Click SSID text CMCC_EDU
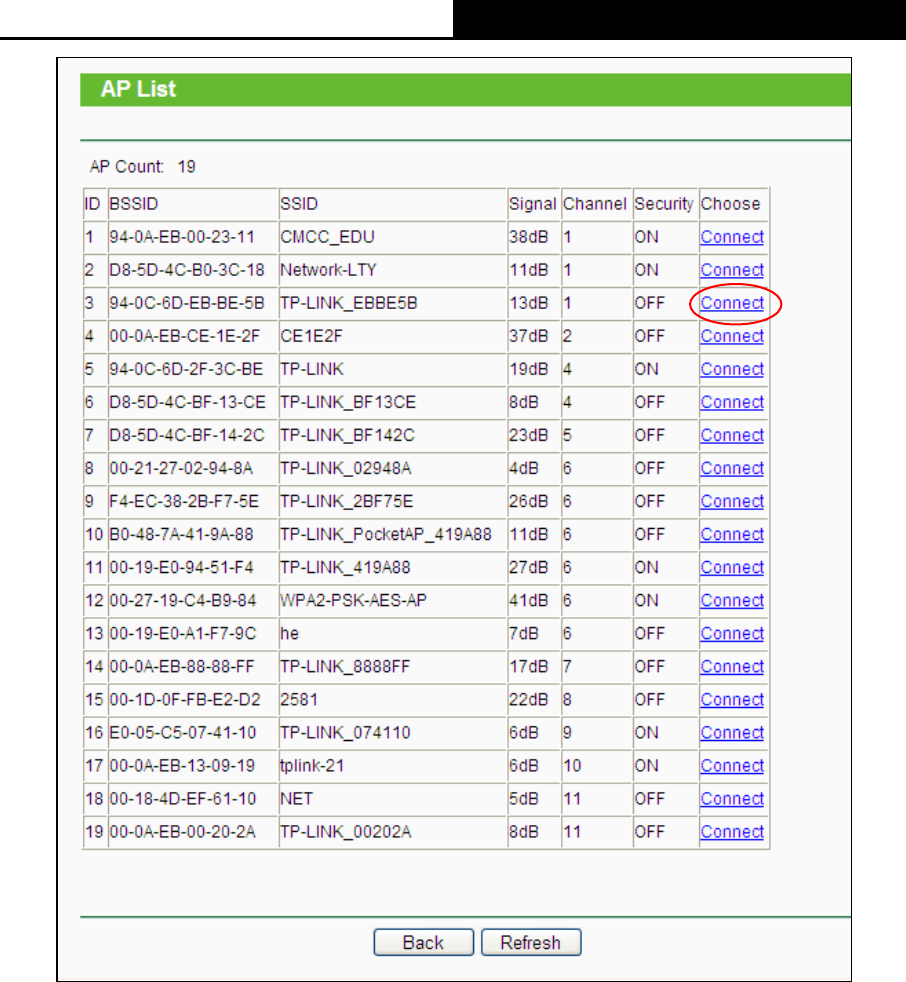Screen dimensions: 906x982 tap(327, 237)
